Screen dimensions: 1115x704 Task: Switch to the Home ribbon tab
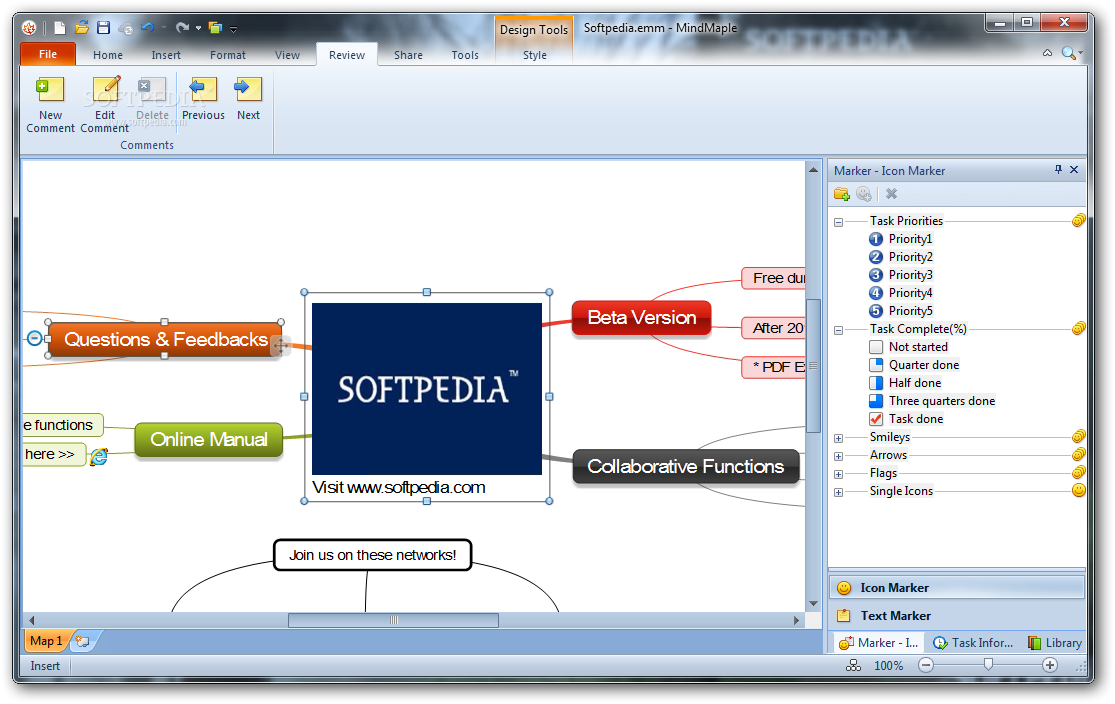[107, 55]
